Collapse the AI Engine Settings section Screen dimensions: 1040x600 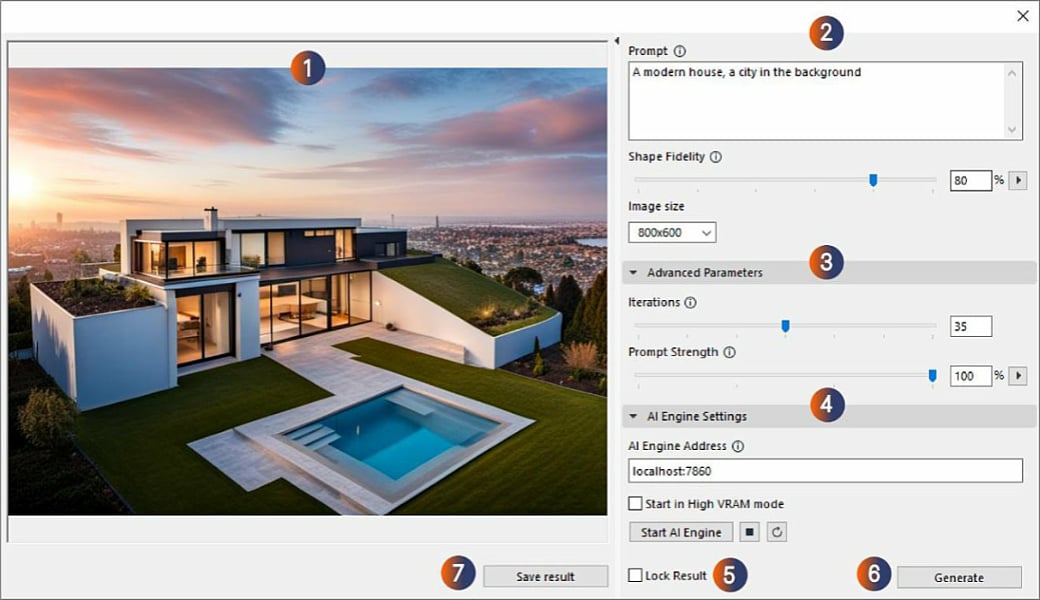(x=634, y=416)
